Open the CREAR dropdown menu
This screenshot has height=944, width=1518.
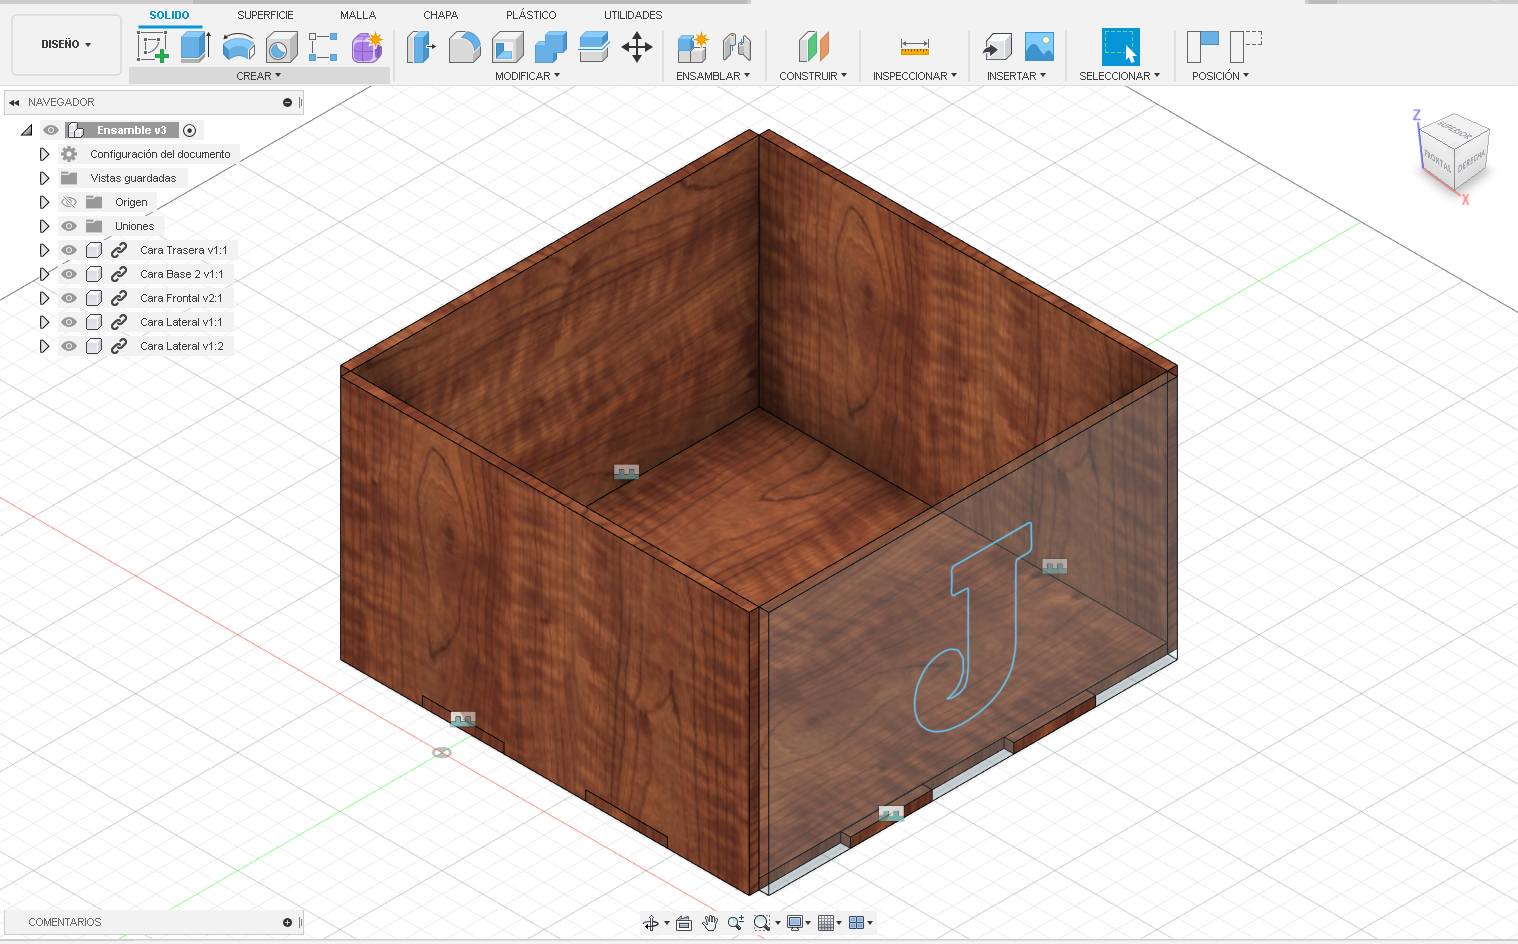coord(259,76)
